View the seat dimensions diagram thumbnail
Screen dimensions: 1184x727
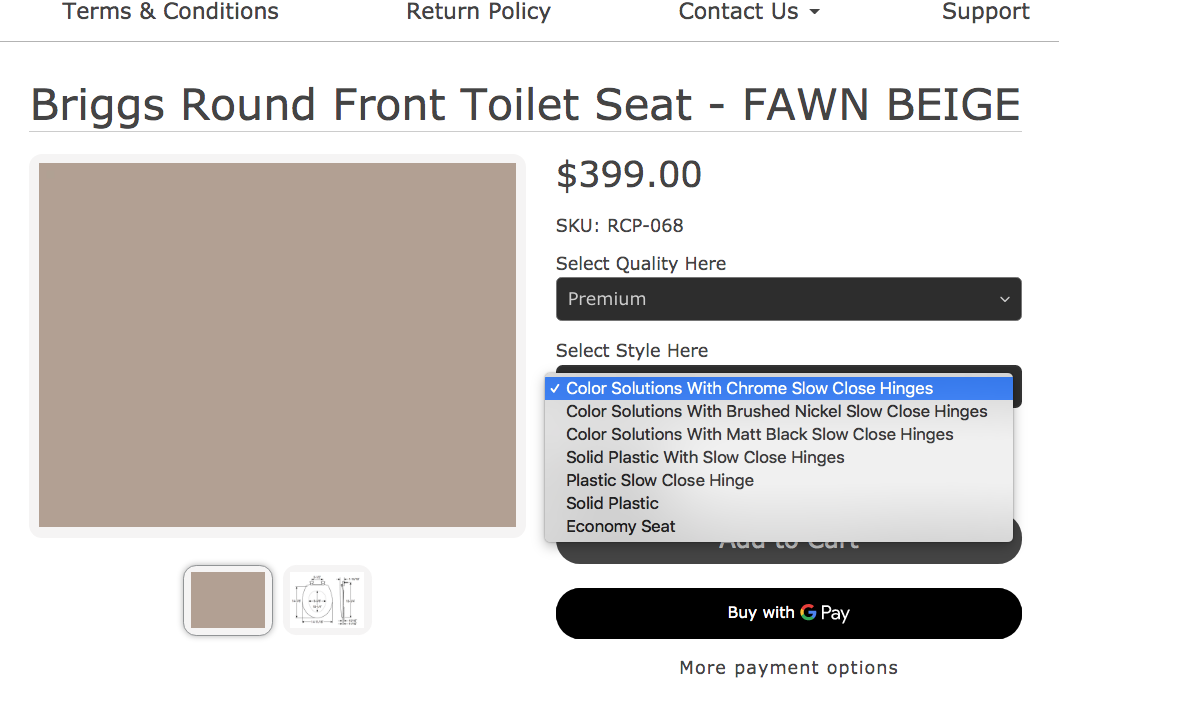327,600
